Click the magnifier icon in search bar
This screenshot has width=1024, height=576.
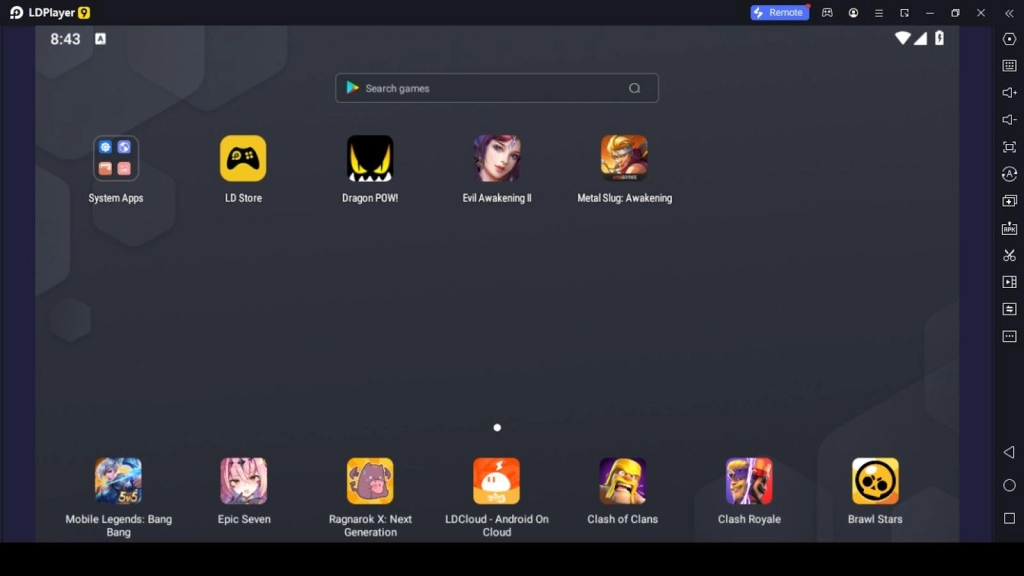click(x=634, y=88)
